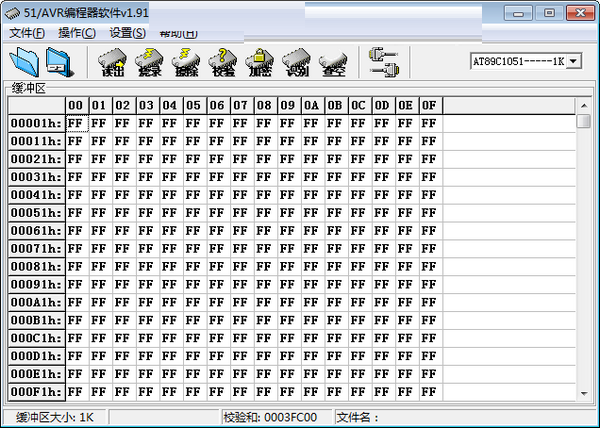The height and width of the screenshot is (428, 600).
Task: Click the app chip icon in title bar
Action: click(x=12, y=13)
